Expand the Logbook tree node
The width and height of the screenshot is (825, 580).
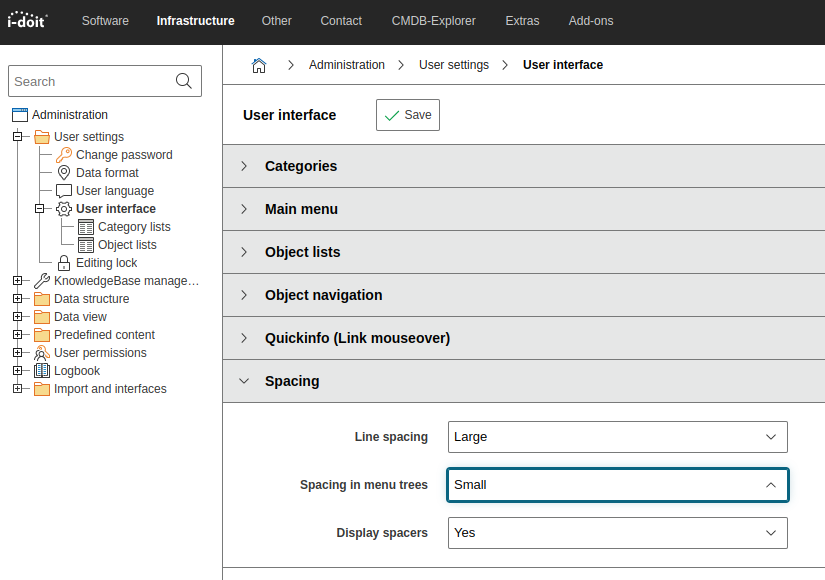17,371
